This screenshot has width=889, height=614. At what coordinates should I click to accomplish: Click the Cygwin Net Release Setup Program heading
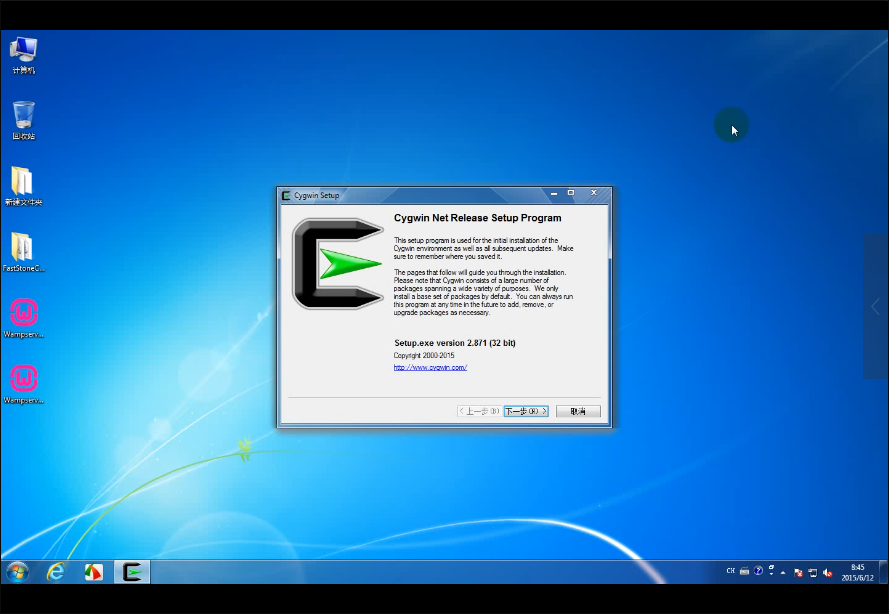coord(477,218)
